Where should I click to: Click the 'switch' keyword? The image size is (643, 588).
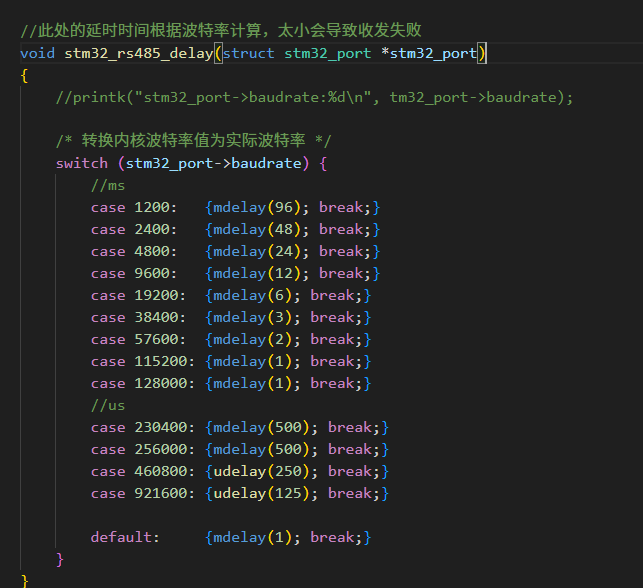[x=82, y=163]
